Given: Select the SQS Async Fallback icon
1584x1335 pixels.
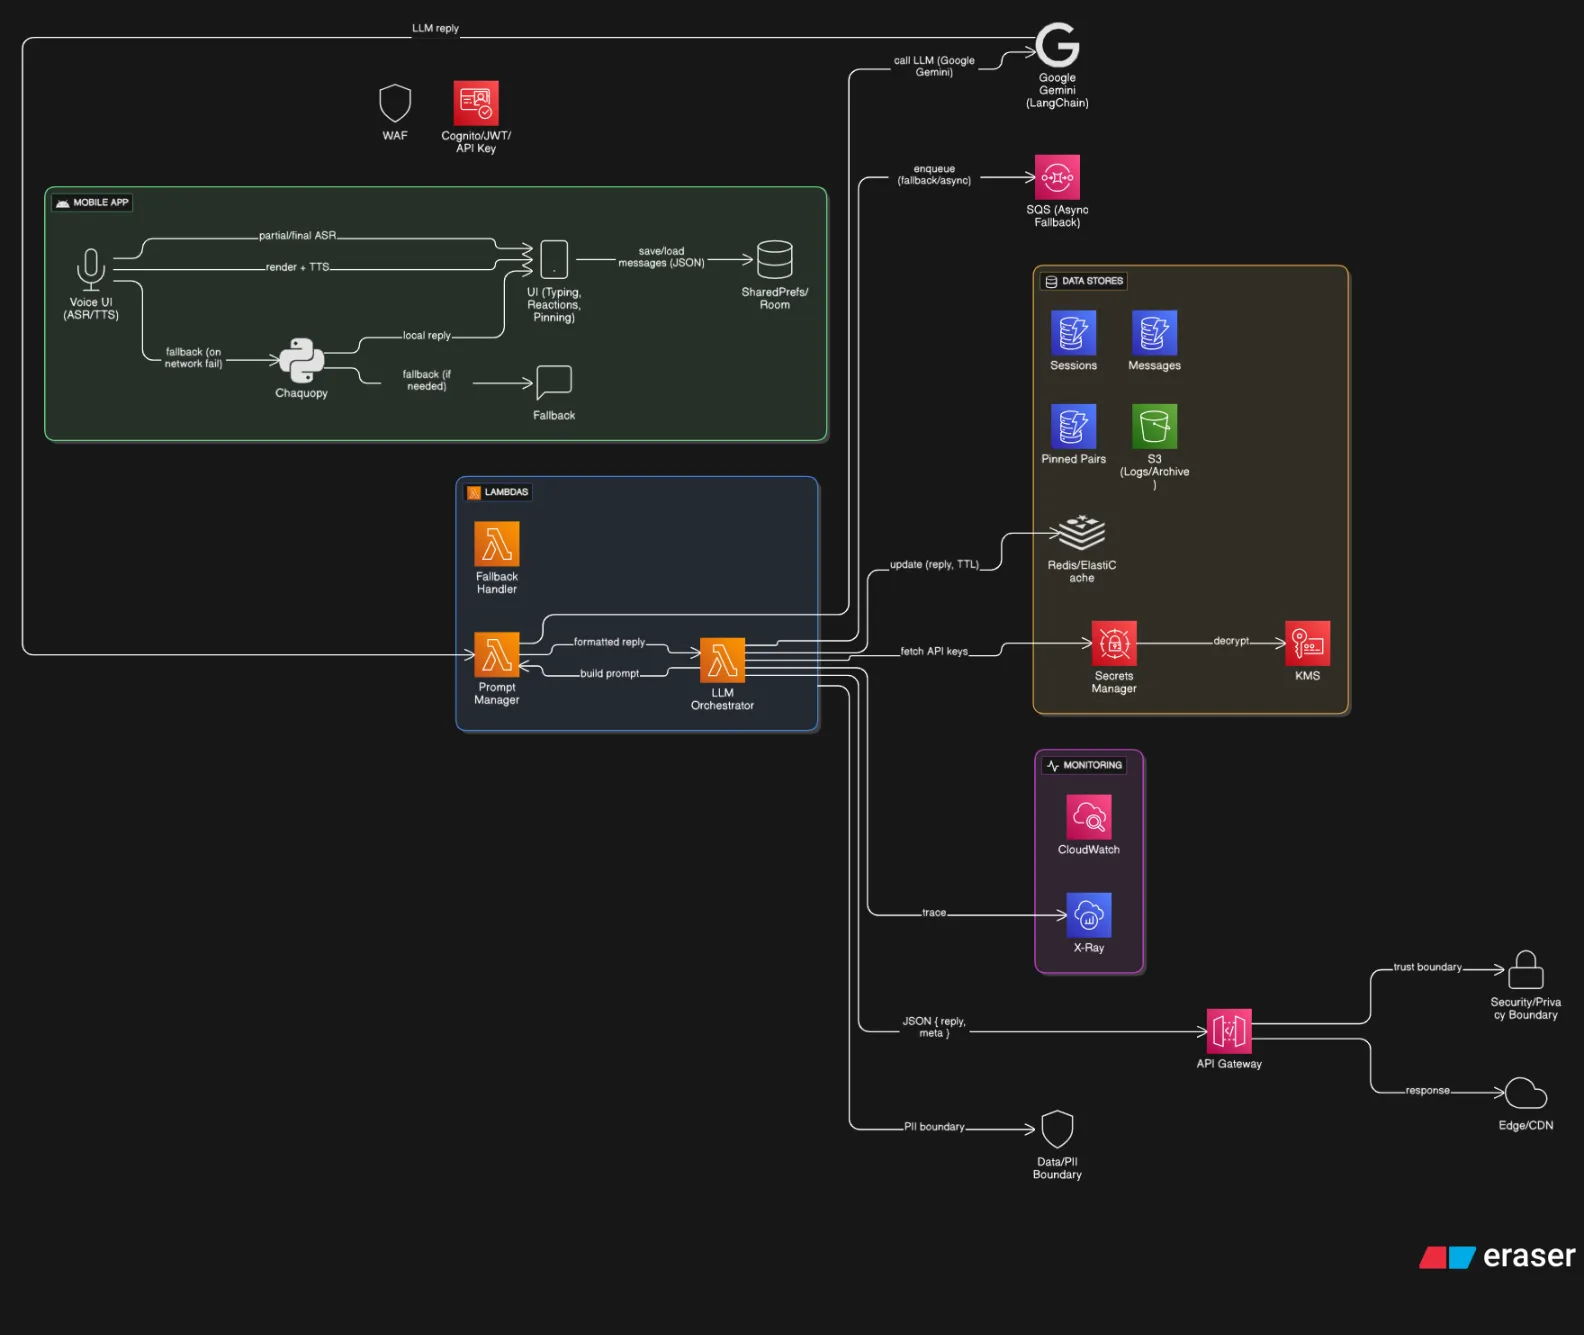Looking at the screenshot, I should [1057, 177].
